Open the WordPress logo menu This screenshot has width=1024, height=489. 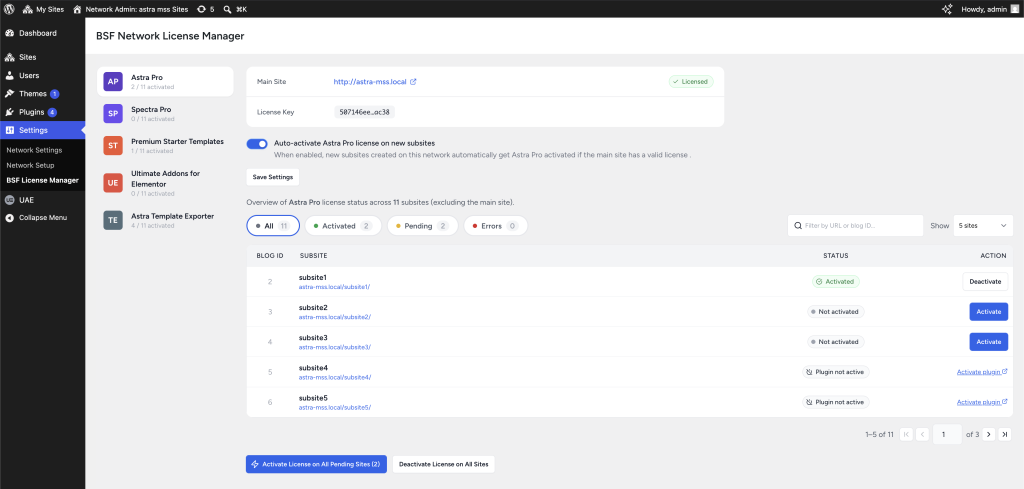(x=9, y=9)
